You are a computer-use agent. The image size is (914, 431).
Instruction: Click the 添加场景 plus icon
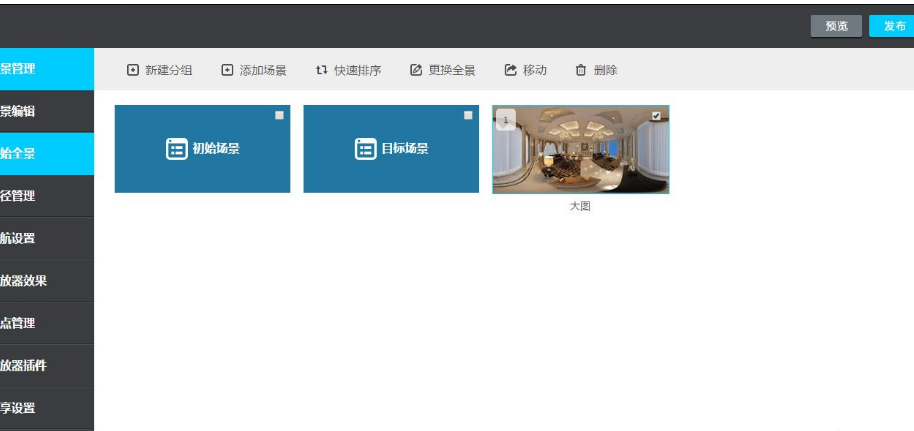click(x=227, y=71)
